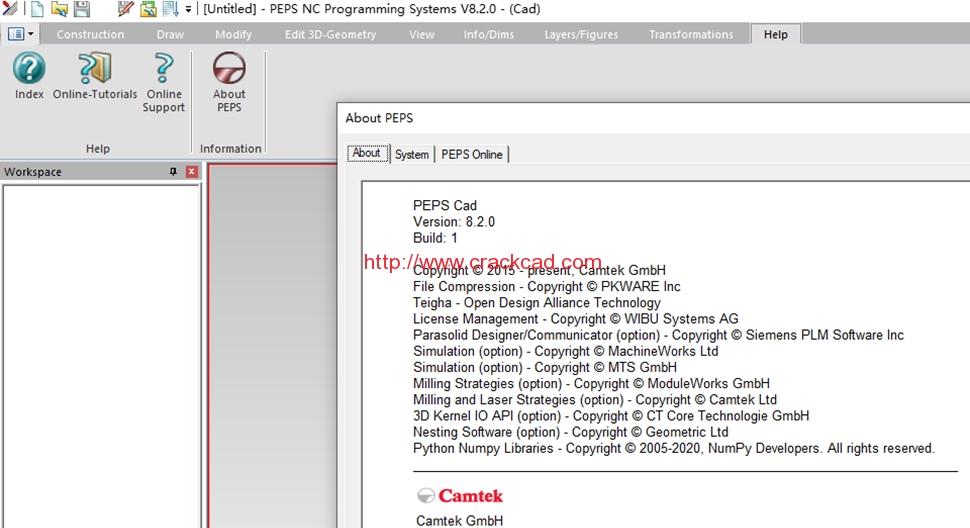The height and width of the screenshot is (528, 970).
Task: Click the 'PEPS Cad' heading text
Action: coord(445,205)
